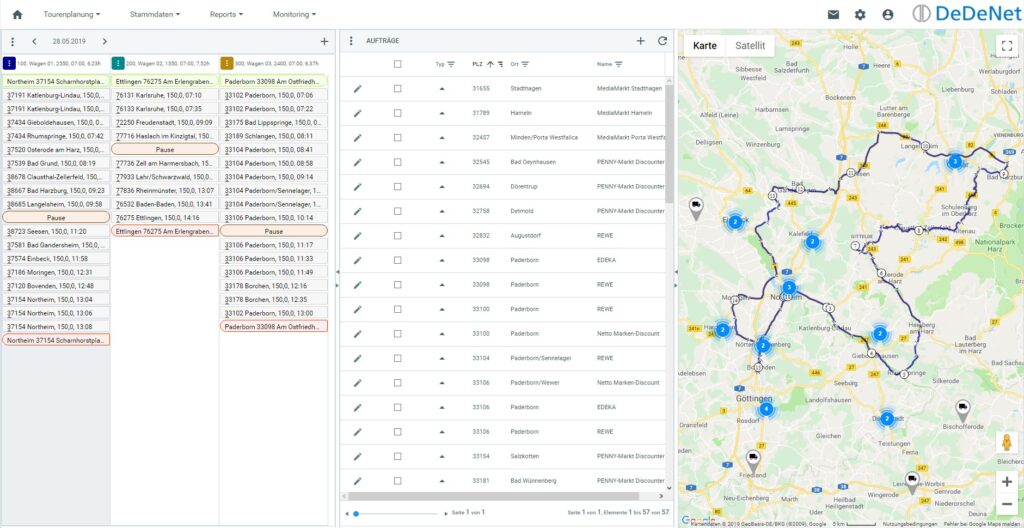Image resolution: width=1024 pixels, height=528 pixels.
Task: Tick the checkbox for the Hameln order
Action: (x=398, y=113)
